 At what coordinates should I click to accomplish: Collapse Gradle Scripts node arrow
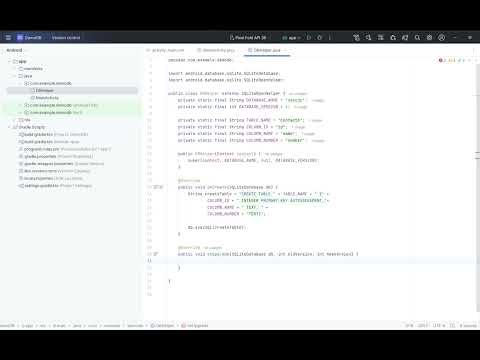(x=9, y=127)
